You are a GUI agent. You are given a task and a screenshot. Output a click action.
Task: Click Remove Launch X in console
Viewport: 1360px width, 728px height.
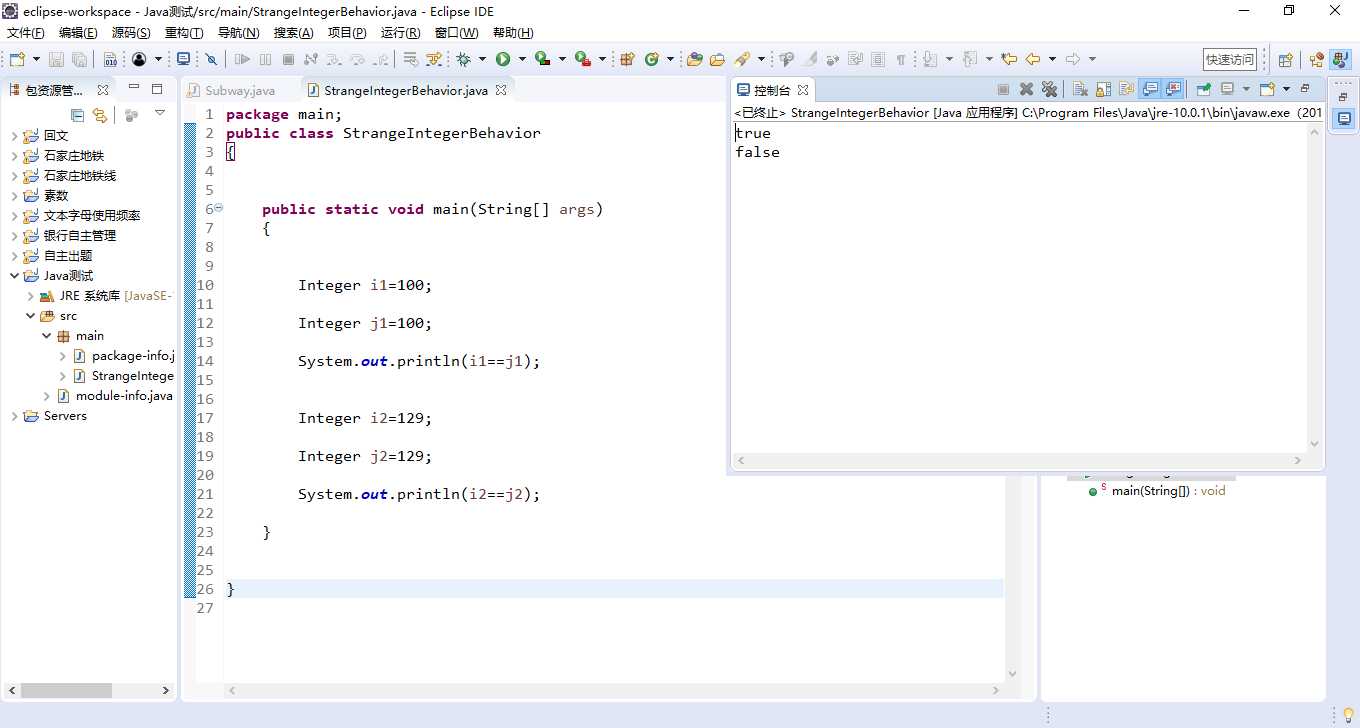point(1026,89)
